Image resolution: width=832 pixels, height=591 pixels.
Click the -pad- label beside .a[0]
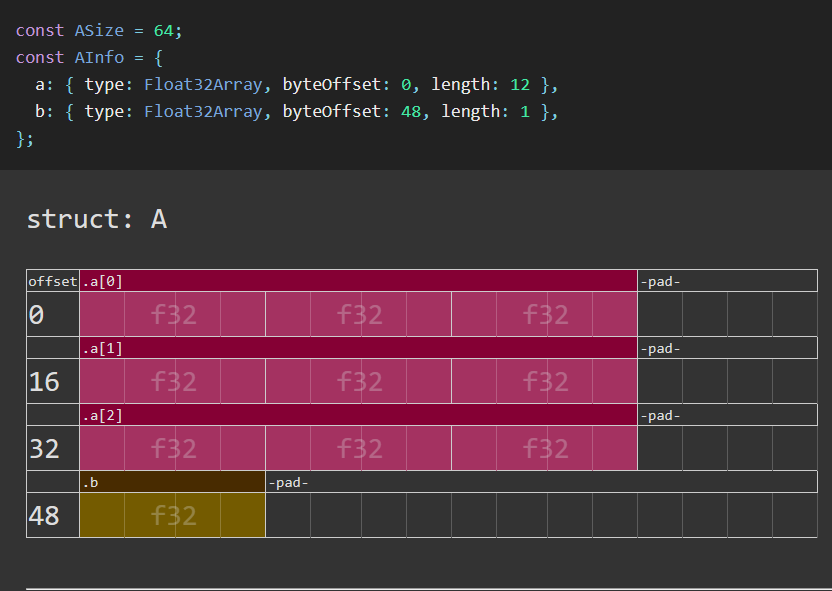(x=661, y=281)
